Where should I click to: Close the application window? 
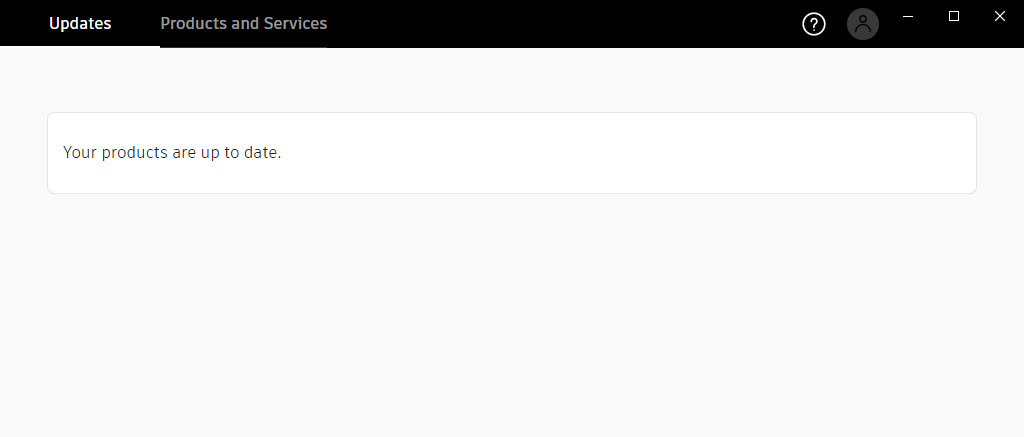pos(1000,17)
